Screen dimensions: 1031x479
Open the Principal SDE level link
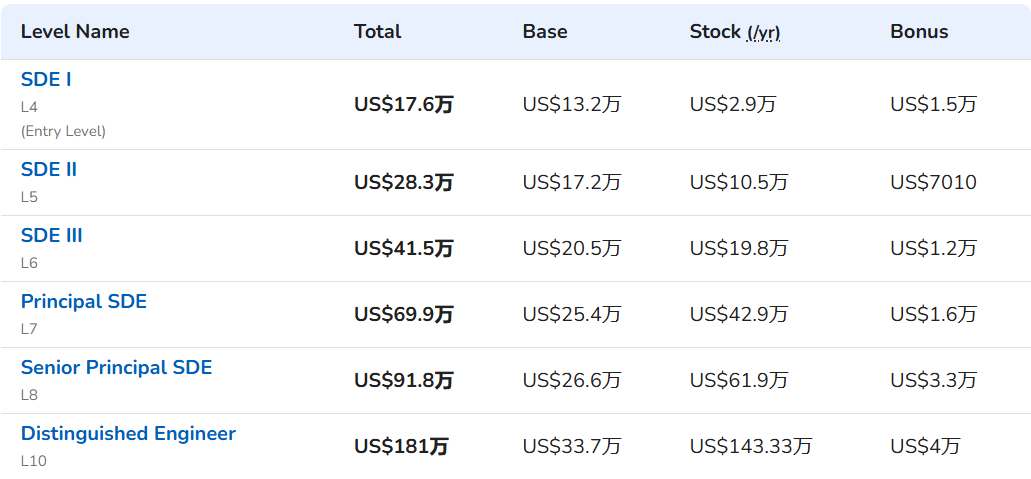coord(84,301)
